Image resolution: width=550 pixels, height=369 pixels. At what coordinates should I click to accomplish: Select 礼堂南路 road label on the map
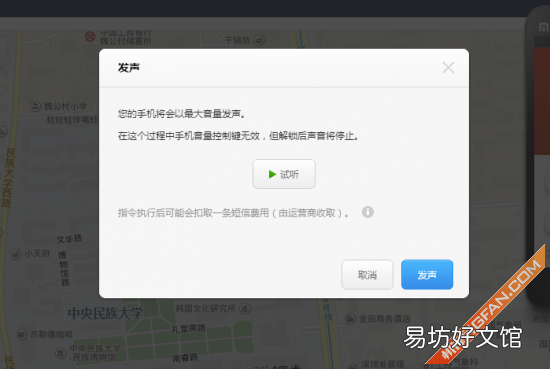(189, 328)
